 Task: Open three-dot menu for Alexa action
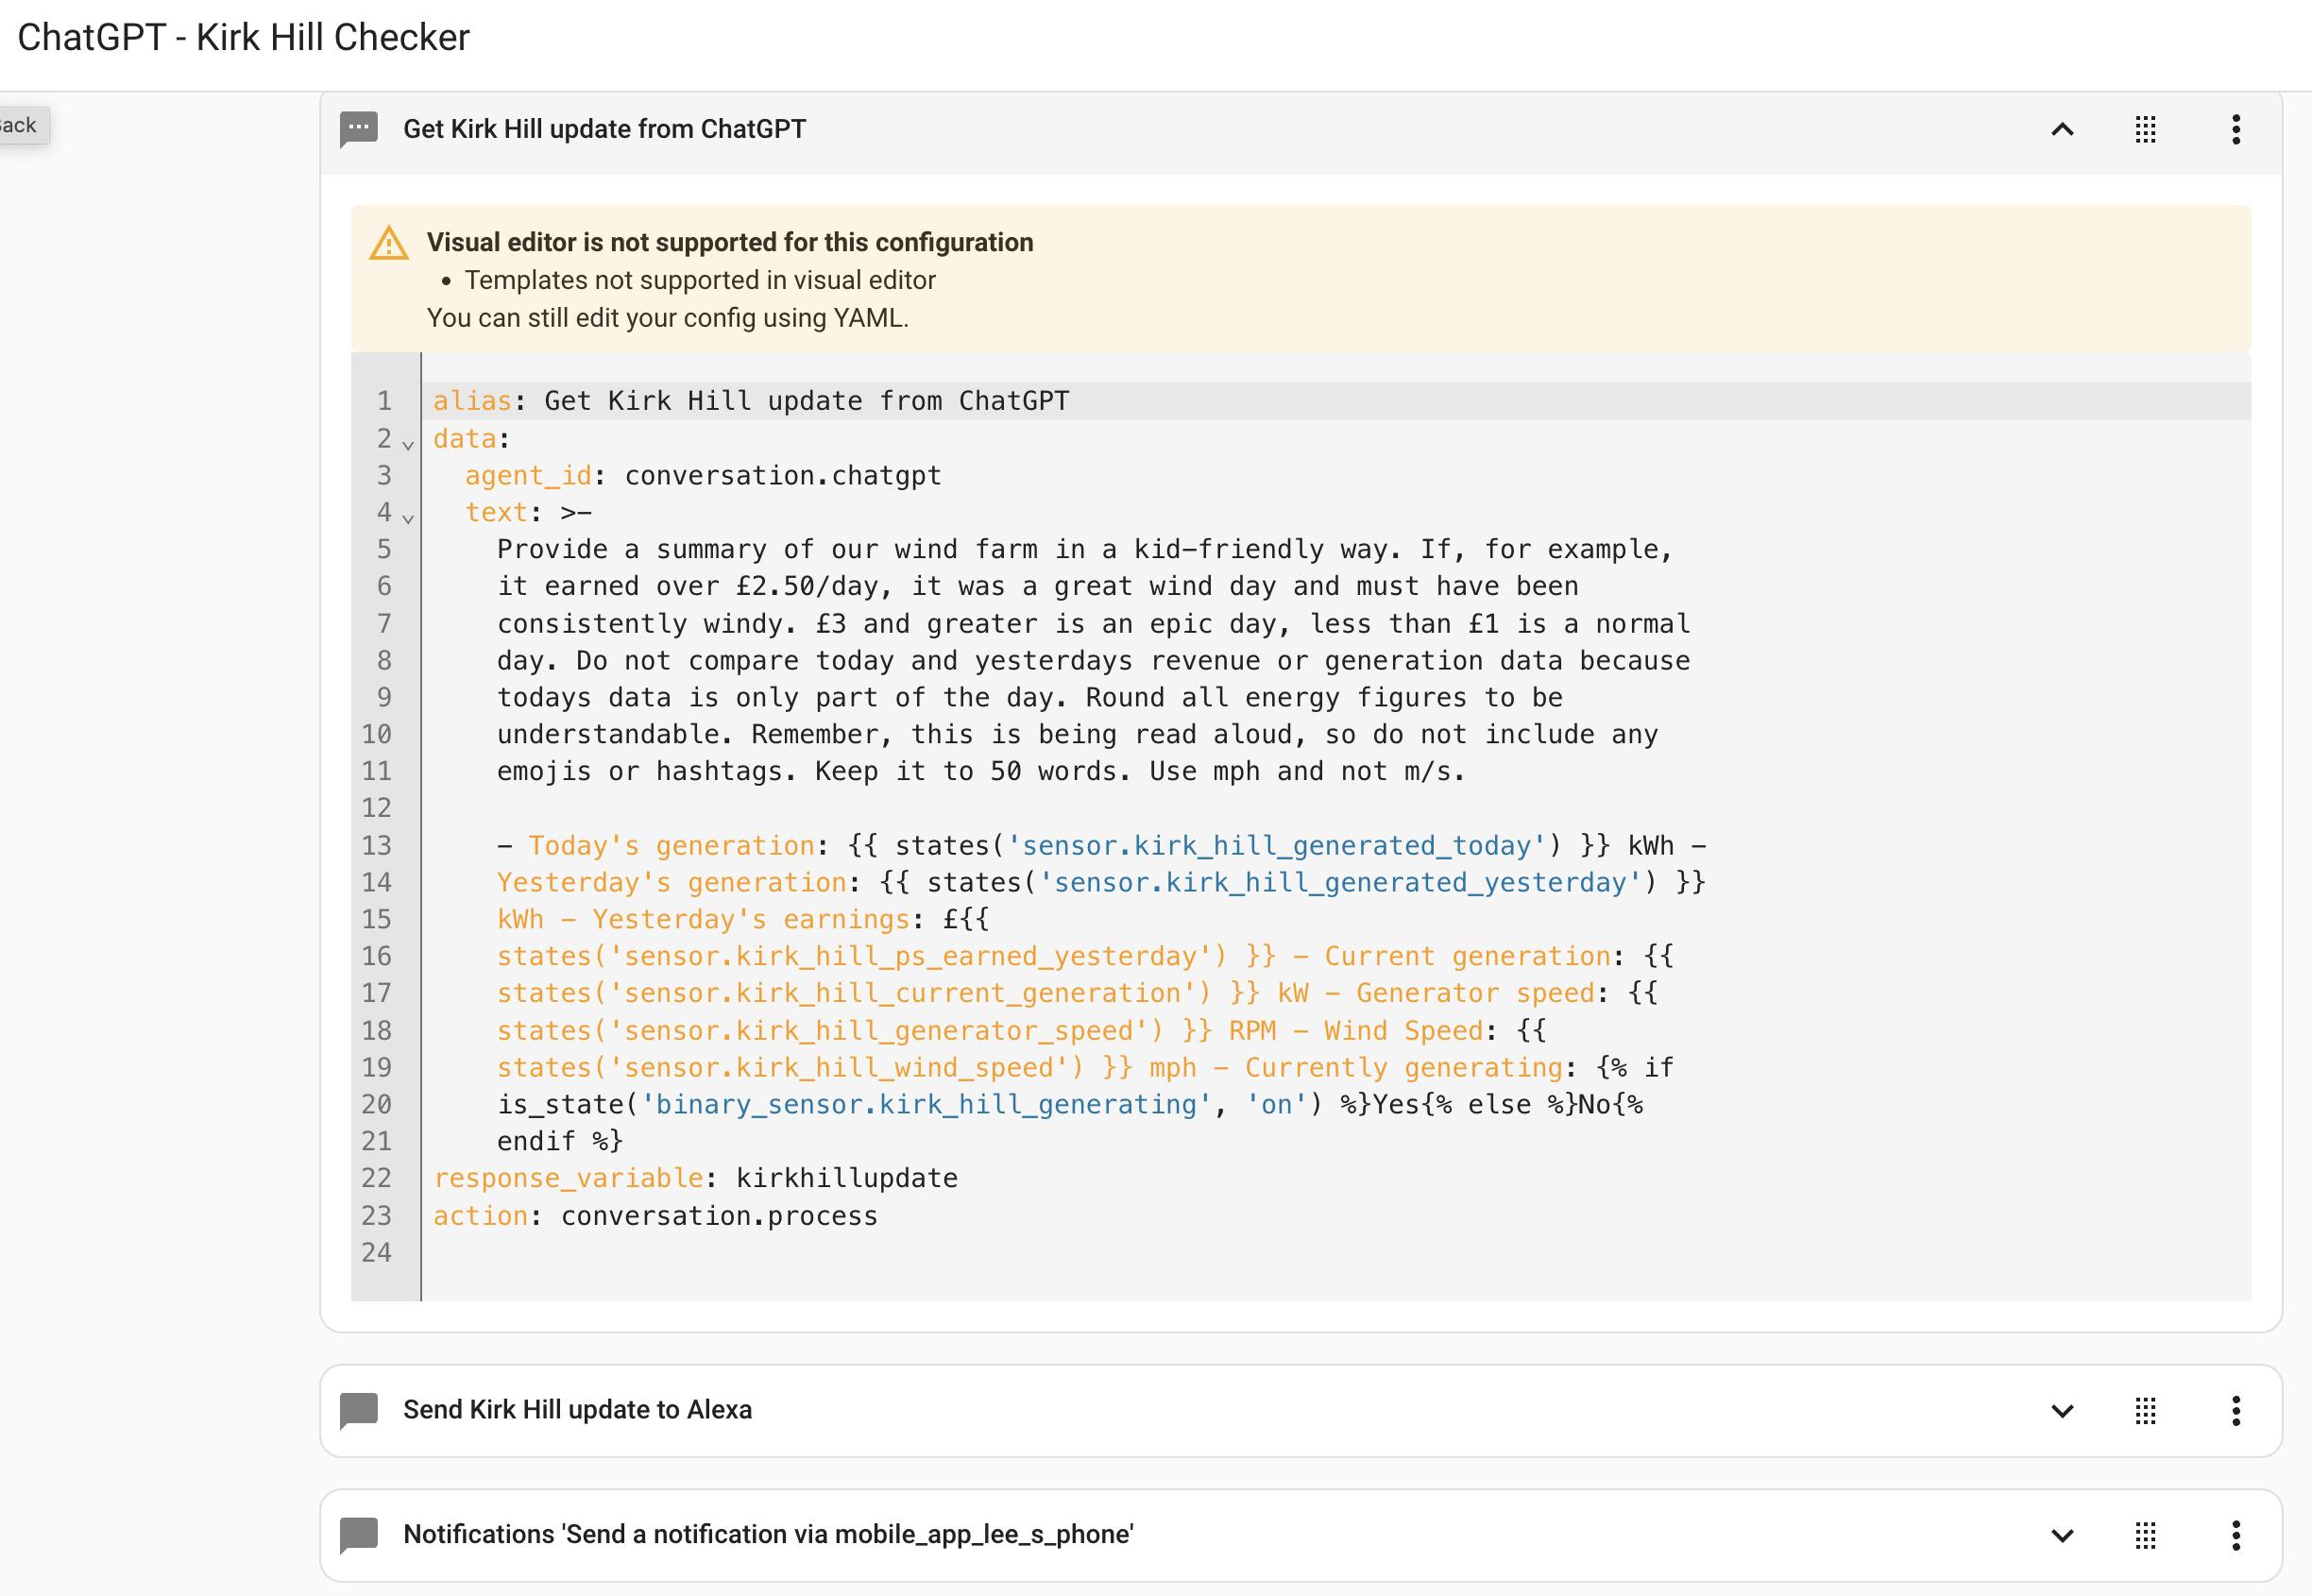pos(2236,1410)
